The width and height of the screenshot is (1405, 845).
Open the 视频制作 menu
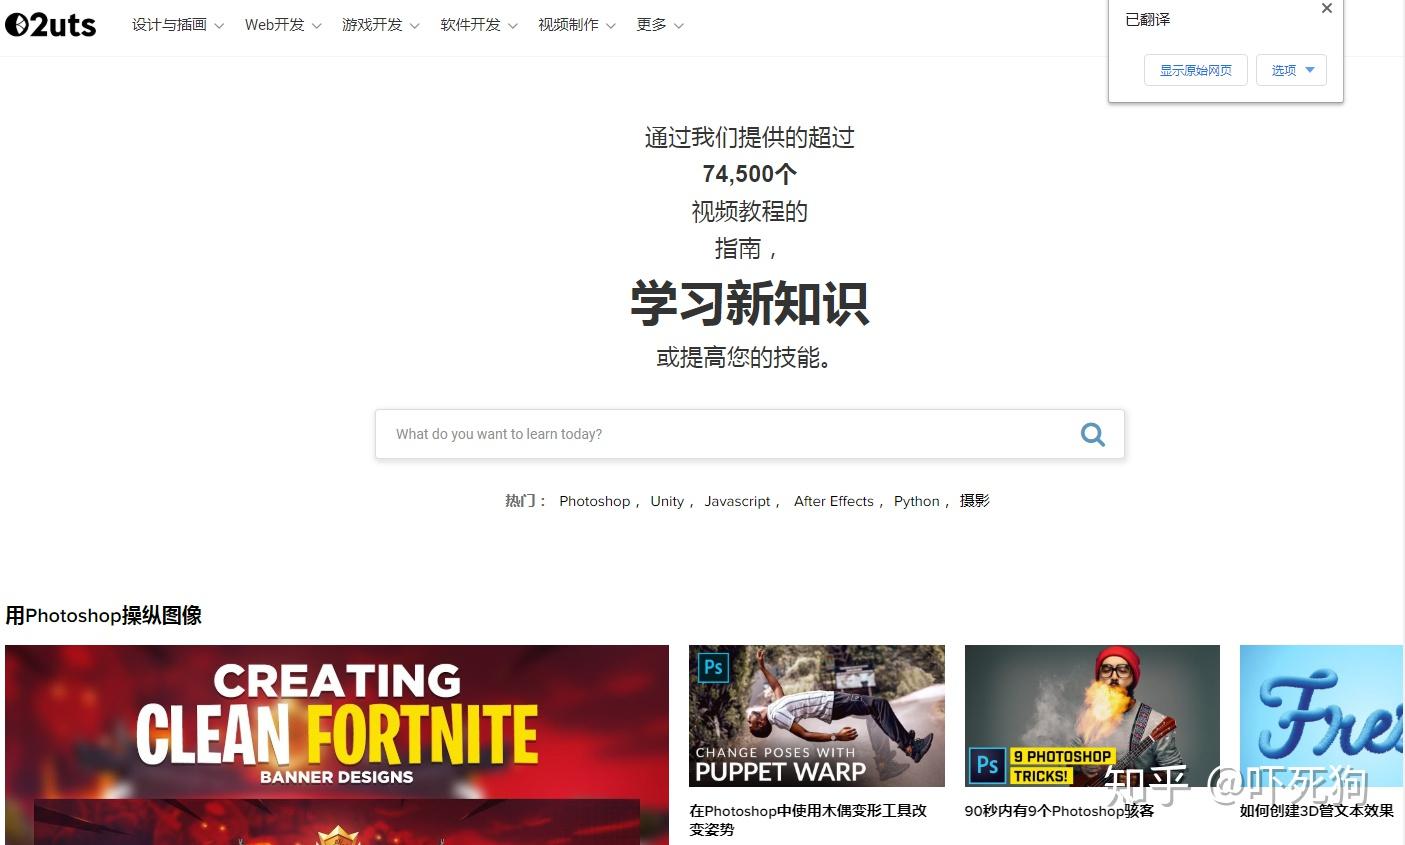(576, 25)
